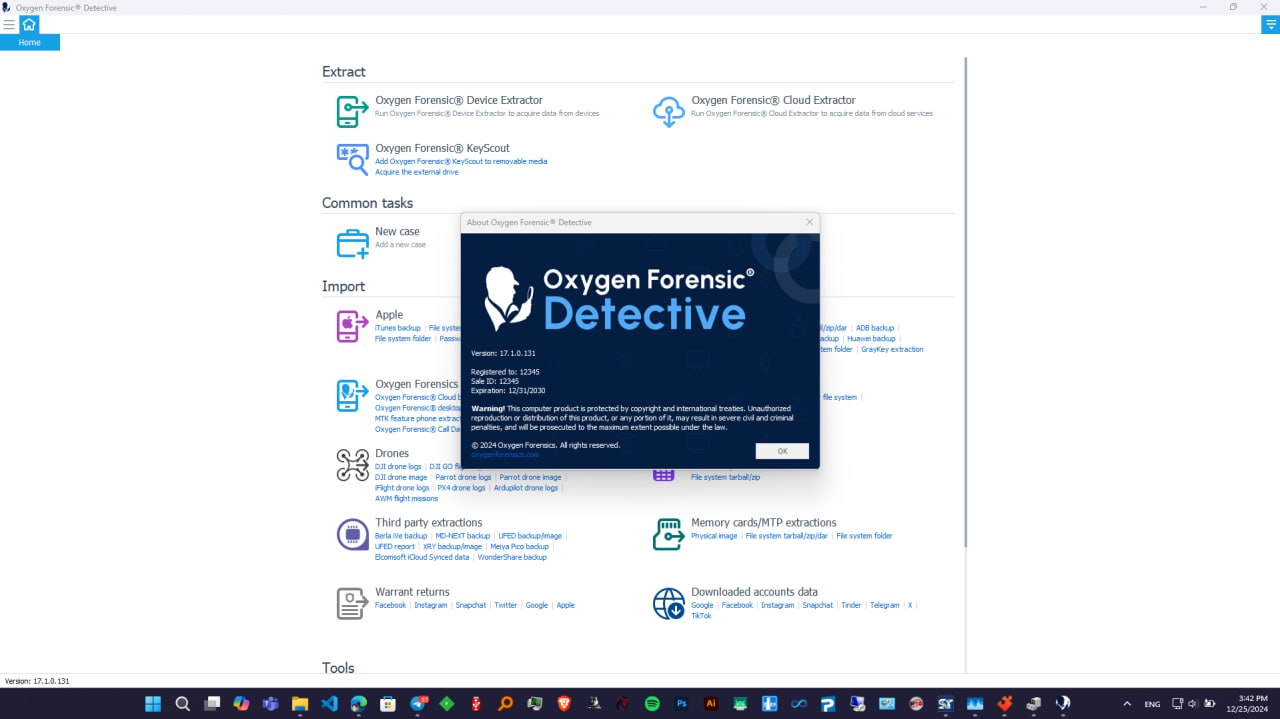Launch Oxygen Forensic Cloud Extractor icon

click(668, 111)
